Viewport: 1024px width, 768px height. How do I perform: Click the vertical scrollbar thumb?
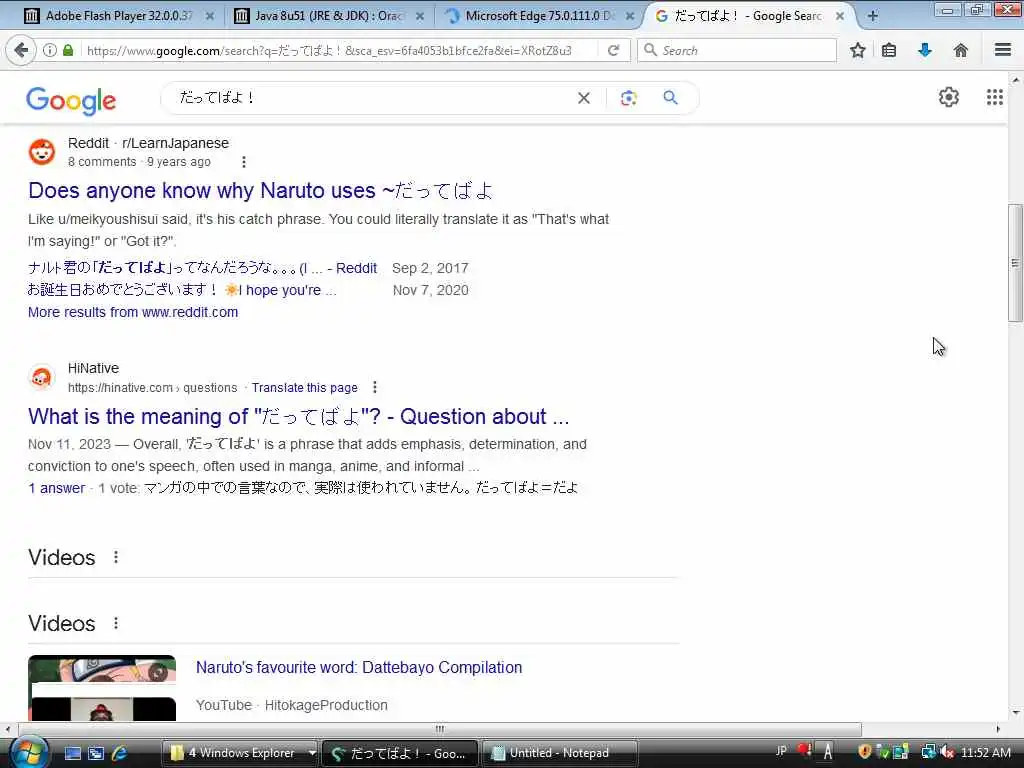[1014, 263]
